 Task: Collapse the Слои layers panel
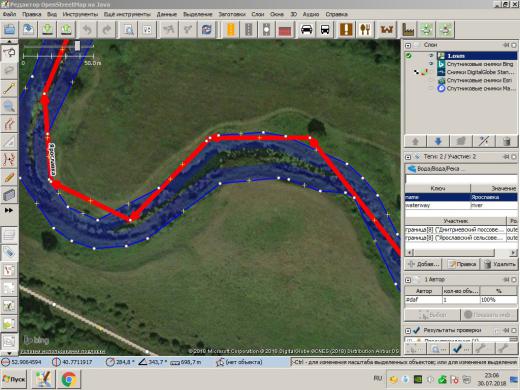coord(408,45)
